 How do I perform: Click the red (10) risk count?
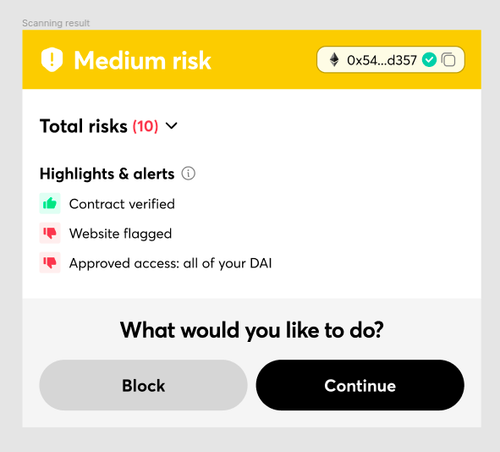[x=145, y=126]
